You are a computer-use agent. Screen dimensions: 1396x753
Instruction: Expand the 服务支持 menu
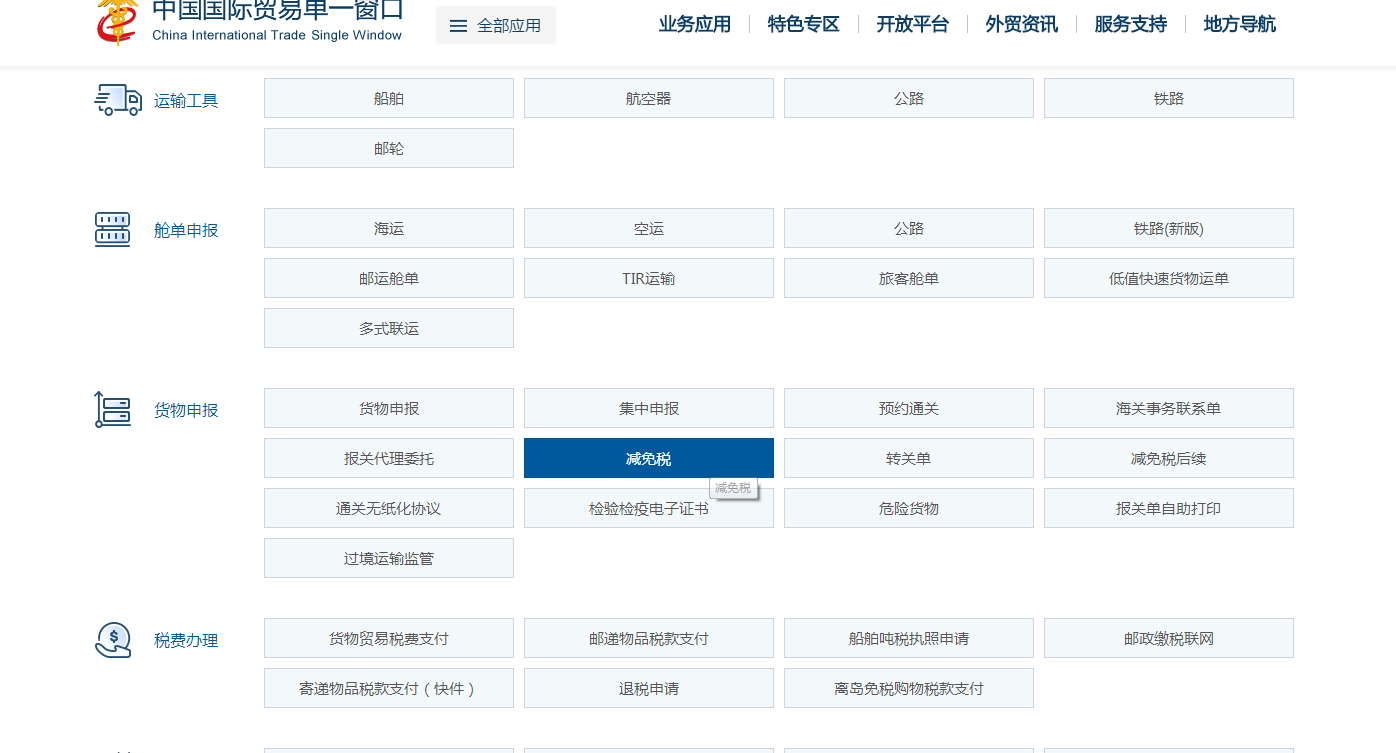1131,24
